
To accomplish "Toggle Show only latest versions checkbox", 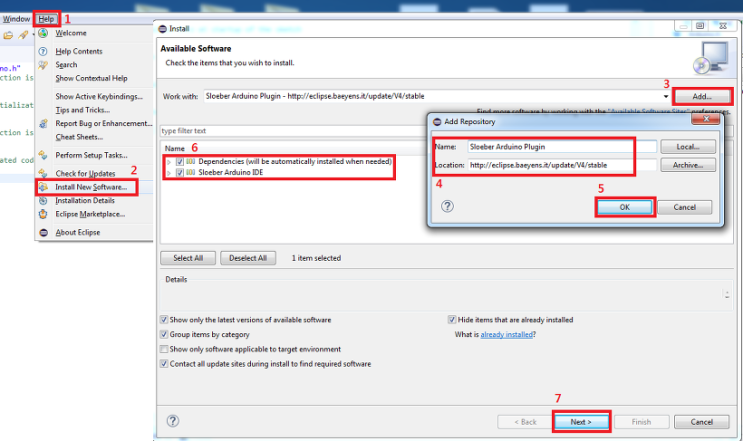I will tap(164, 320).
